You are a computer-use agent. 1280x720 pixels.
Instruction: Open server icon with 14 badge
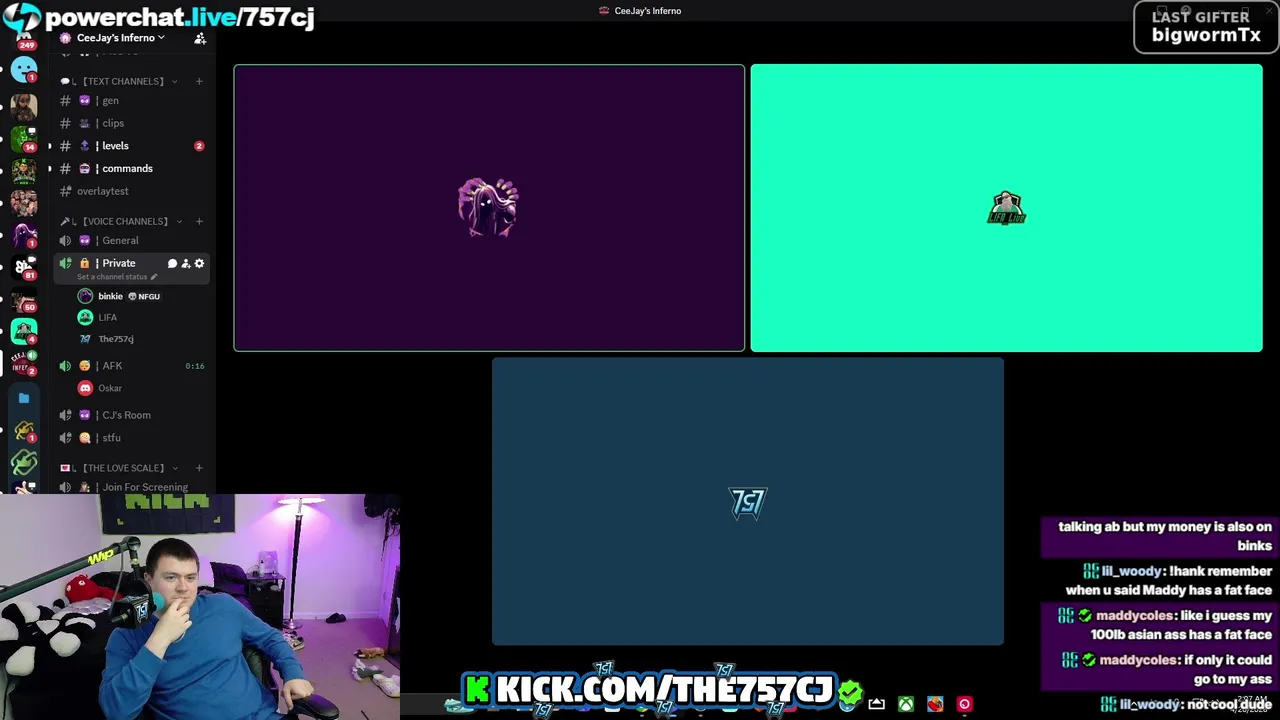pyautogui.click(x=24, y=138)
